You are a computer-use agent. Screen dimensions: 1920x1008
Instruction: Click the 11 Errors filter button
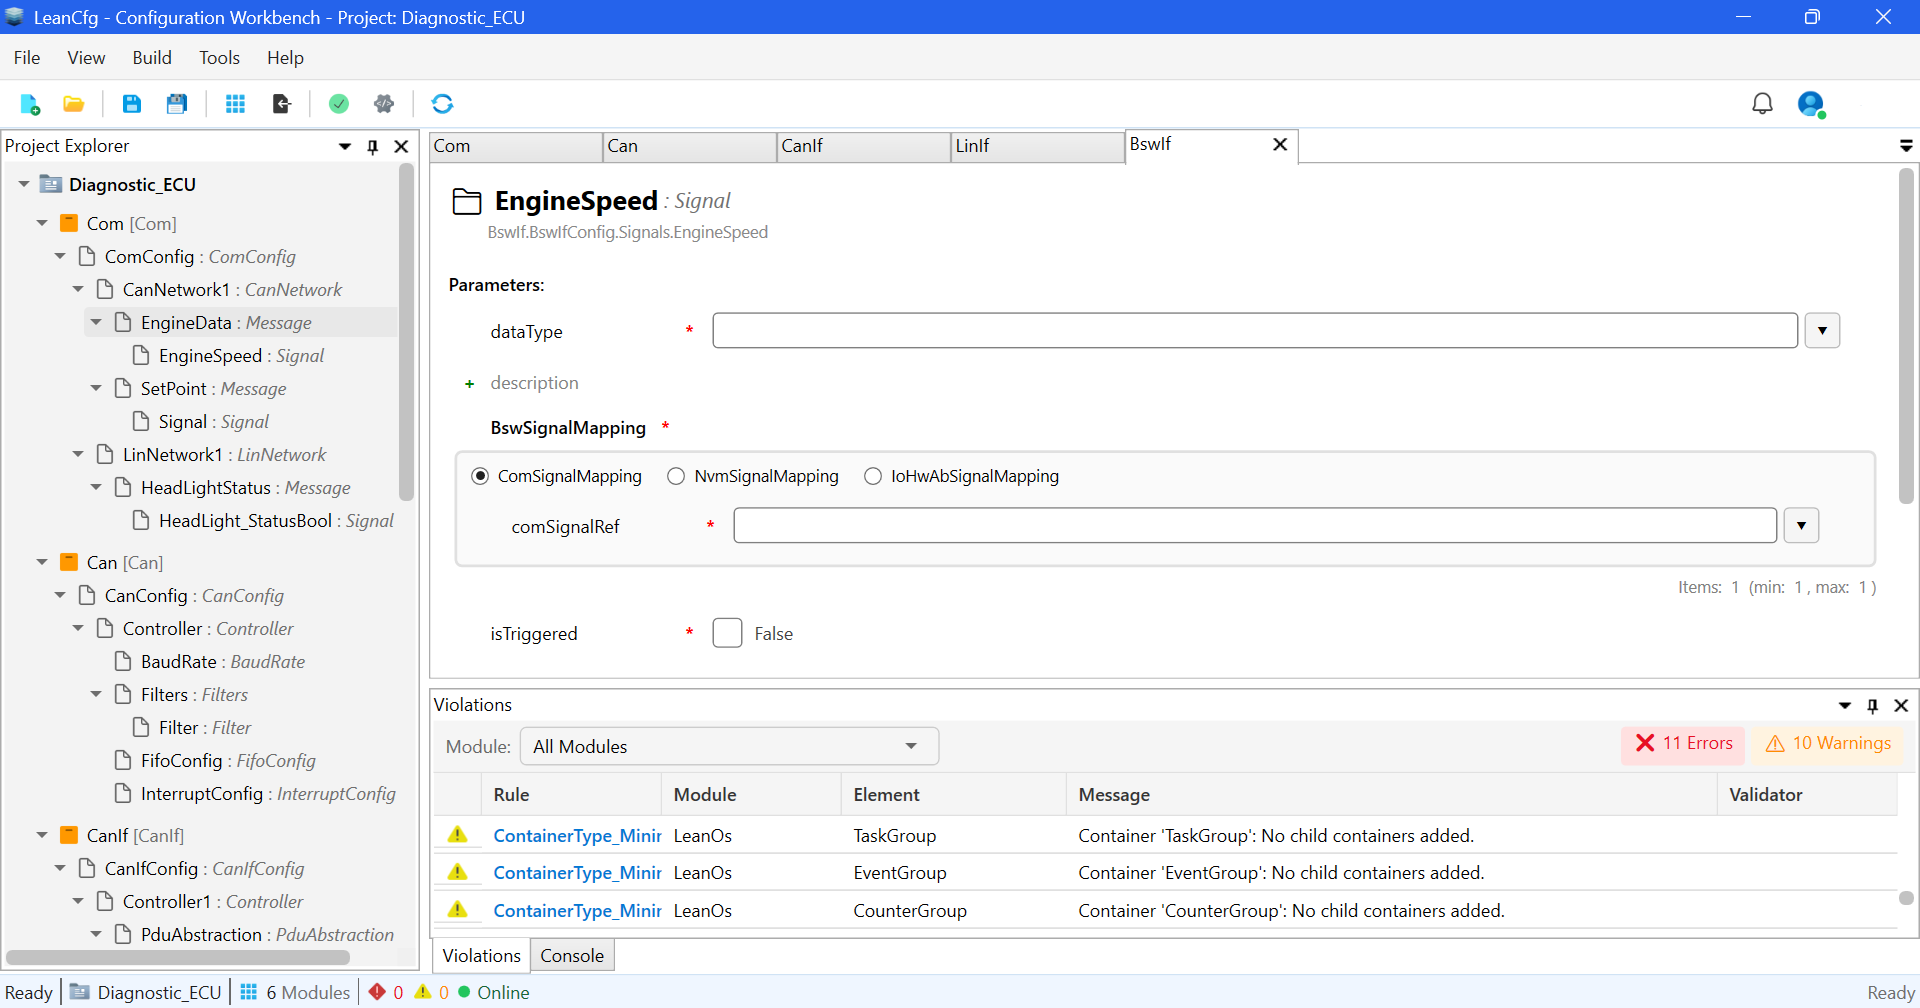click(1683, 744)
